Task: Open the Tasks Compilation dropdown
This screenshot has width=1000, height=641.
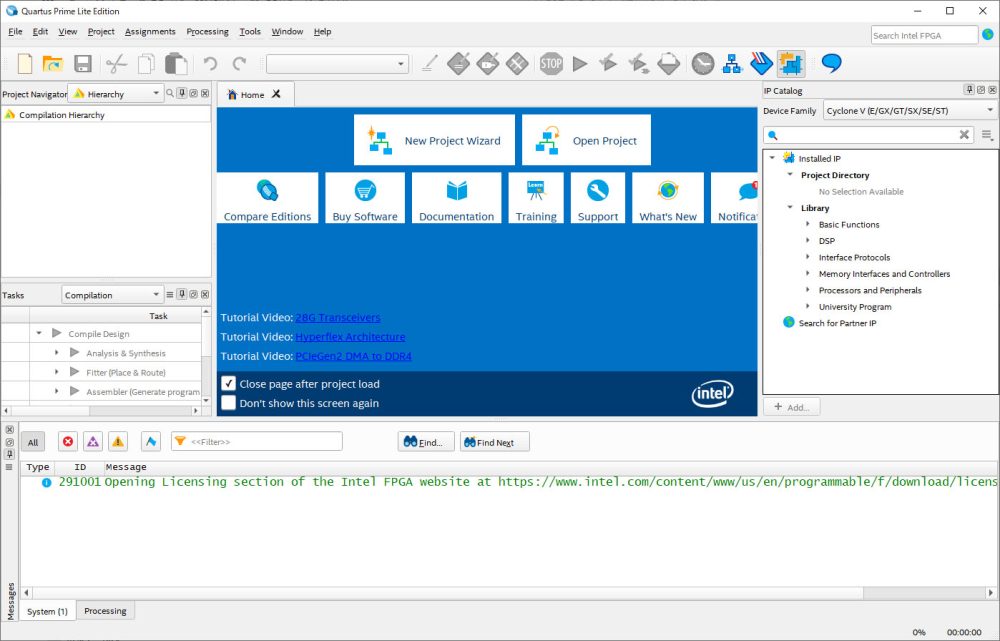Action: (112, 295)
